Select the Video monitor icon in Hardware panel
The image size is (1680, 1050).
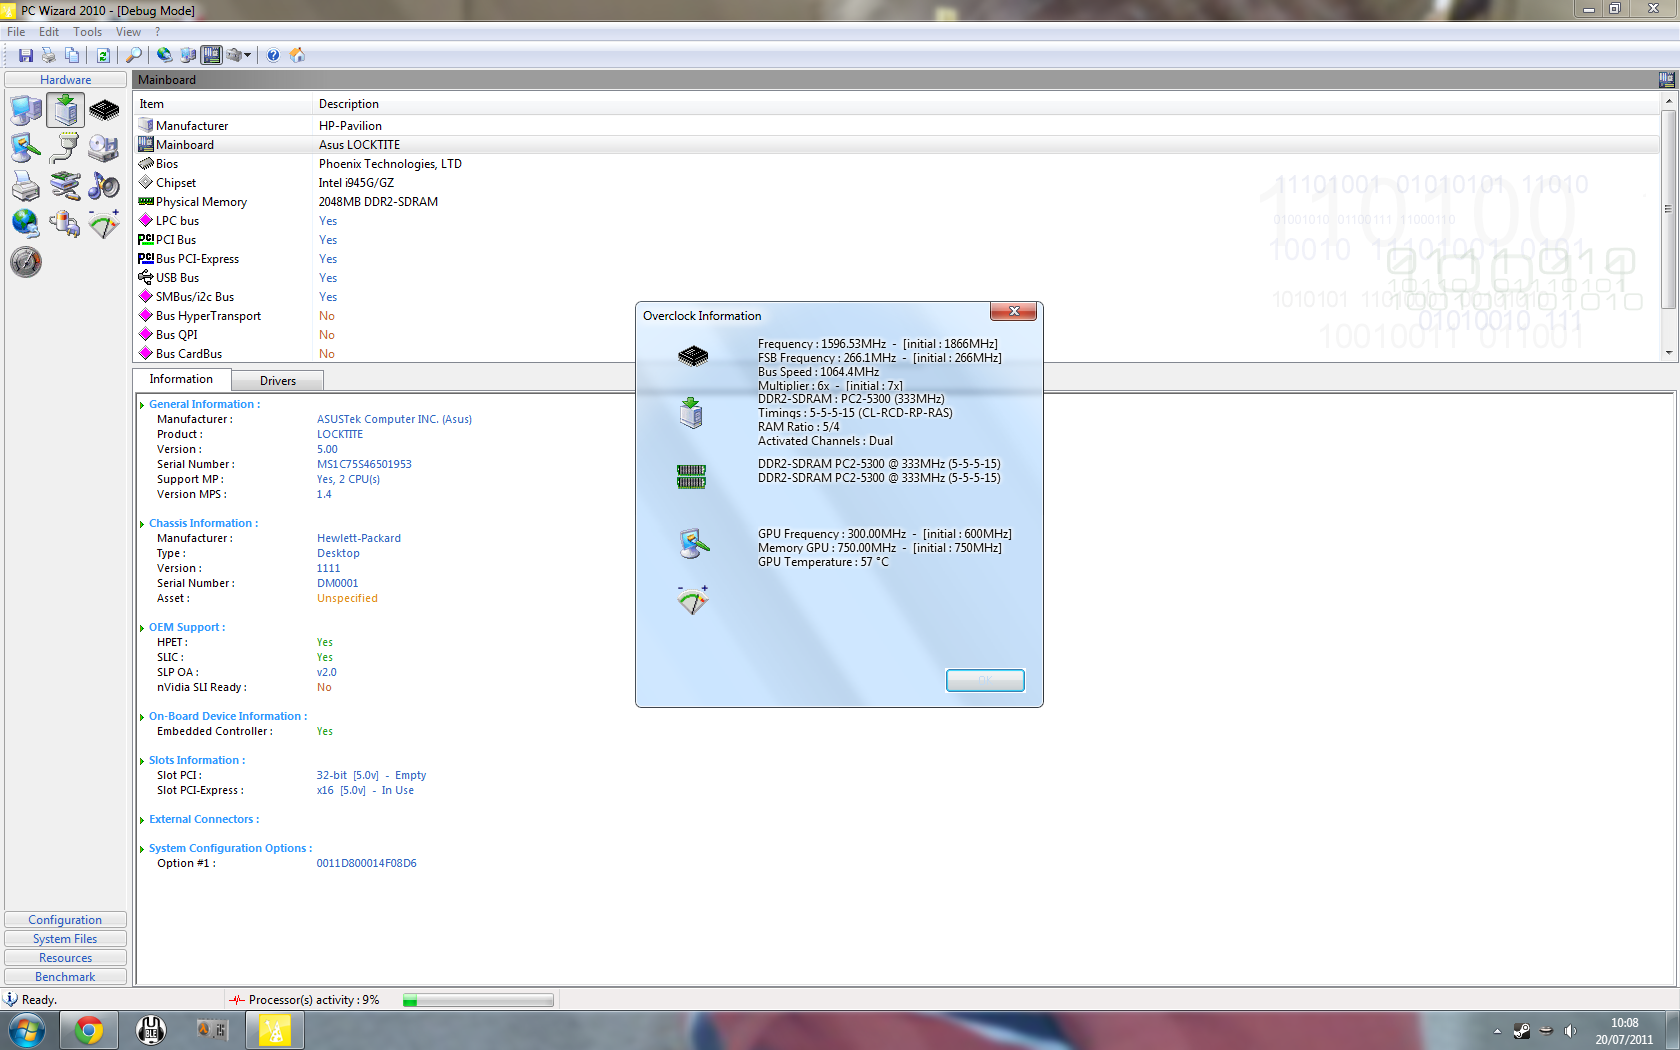[26, 148]
